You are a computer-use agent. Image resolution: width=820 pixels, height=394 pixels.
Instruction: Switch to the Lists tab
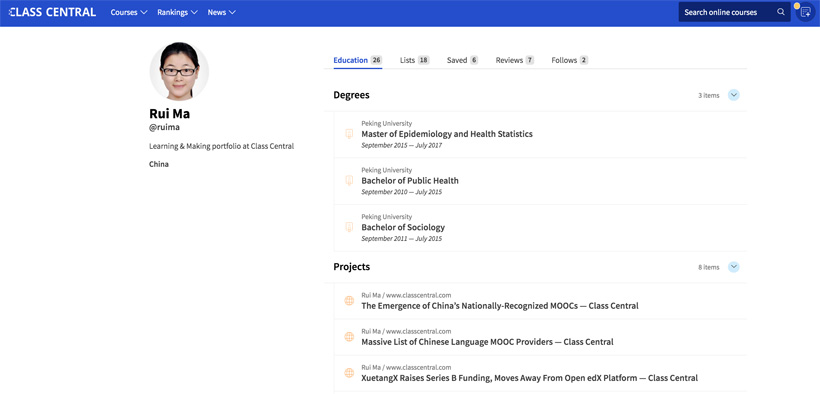pos(414,60)
